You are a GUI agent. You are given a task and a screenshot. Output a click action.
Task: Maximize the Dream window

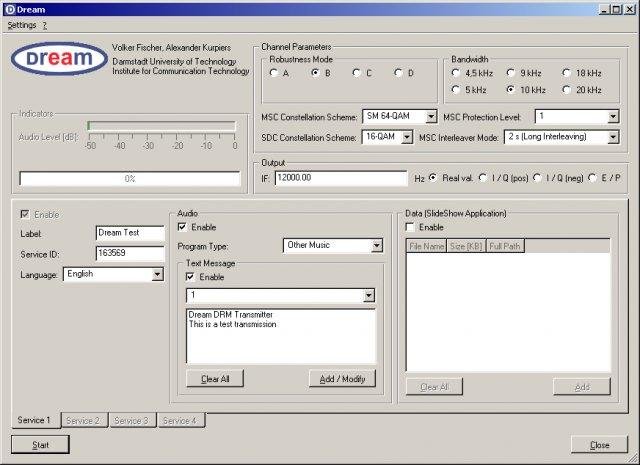(616, 9)
